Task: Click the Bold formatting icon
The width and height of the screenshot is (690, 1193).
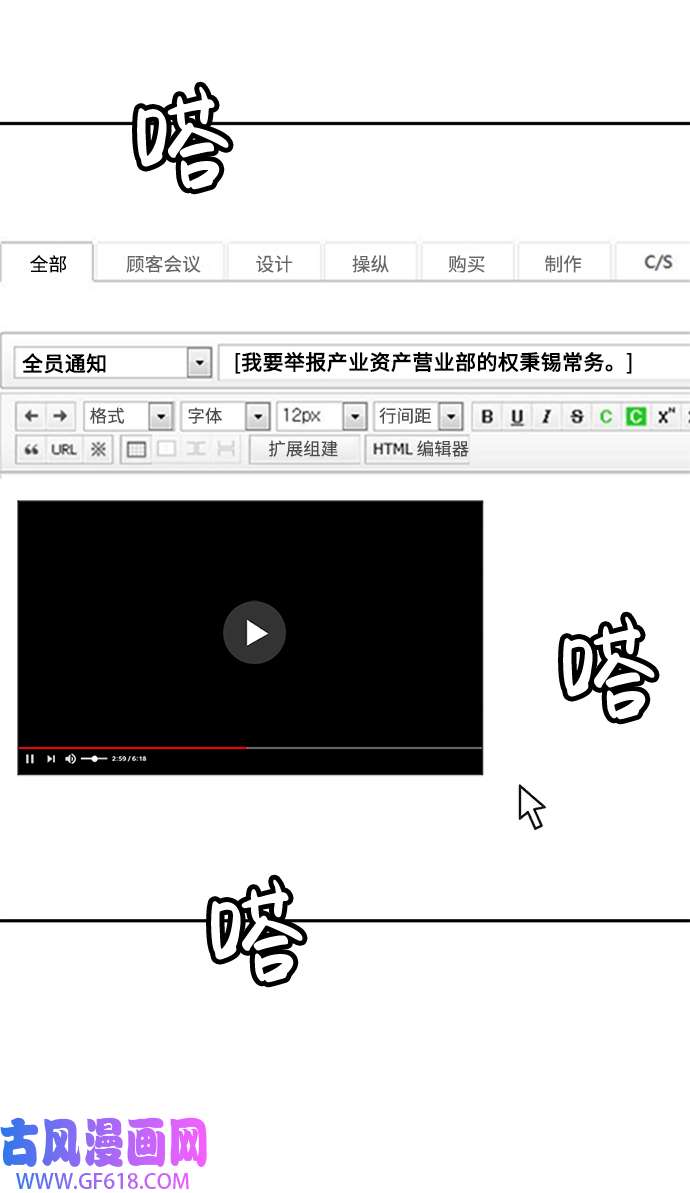Action: [487, 417]
